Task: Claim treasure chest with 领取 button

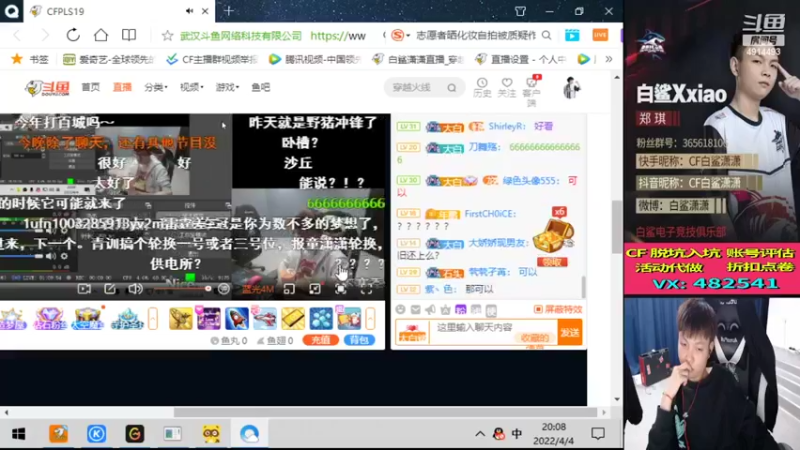Action: point(552,262)
